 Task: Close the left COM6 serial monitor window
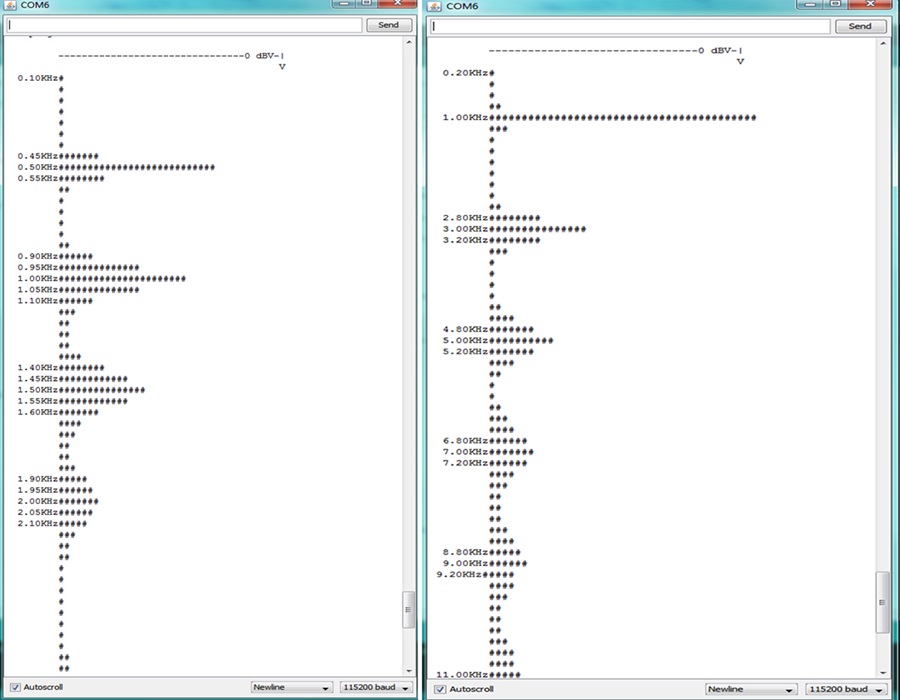397,3
